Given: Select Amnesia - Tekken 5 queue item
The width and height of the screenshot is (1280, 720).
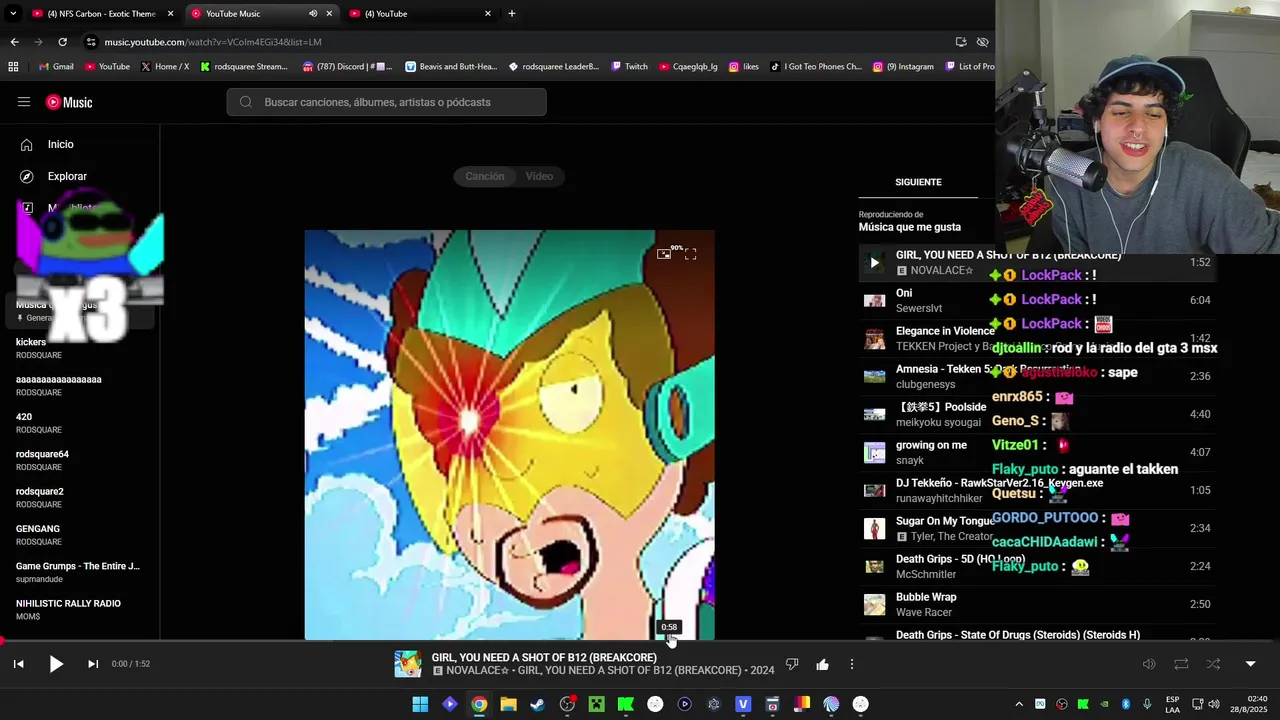Looking at the screenshot, I should (x=1036, y=376).
